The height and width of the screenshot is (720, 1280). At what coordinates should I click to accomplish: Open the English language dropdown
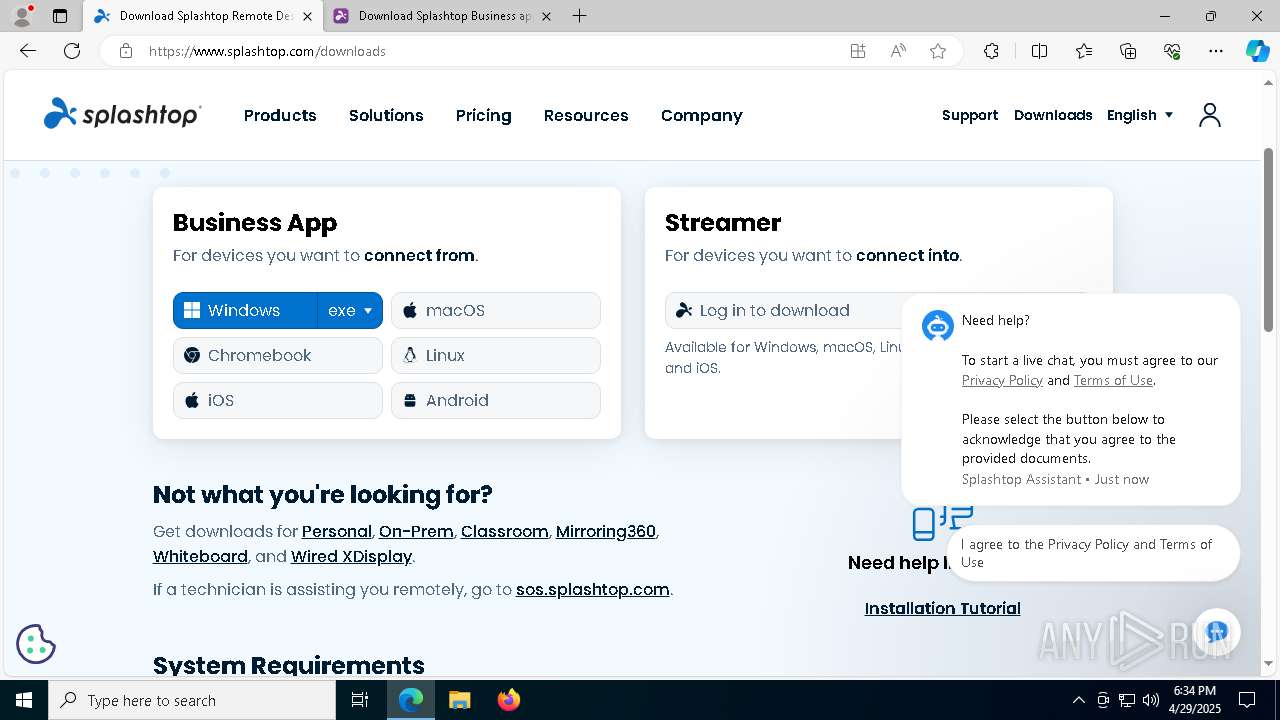click(1140, 115)
